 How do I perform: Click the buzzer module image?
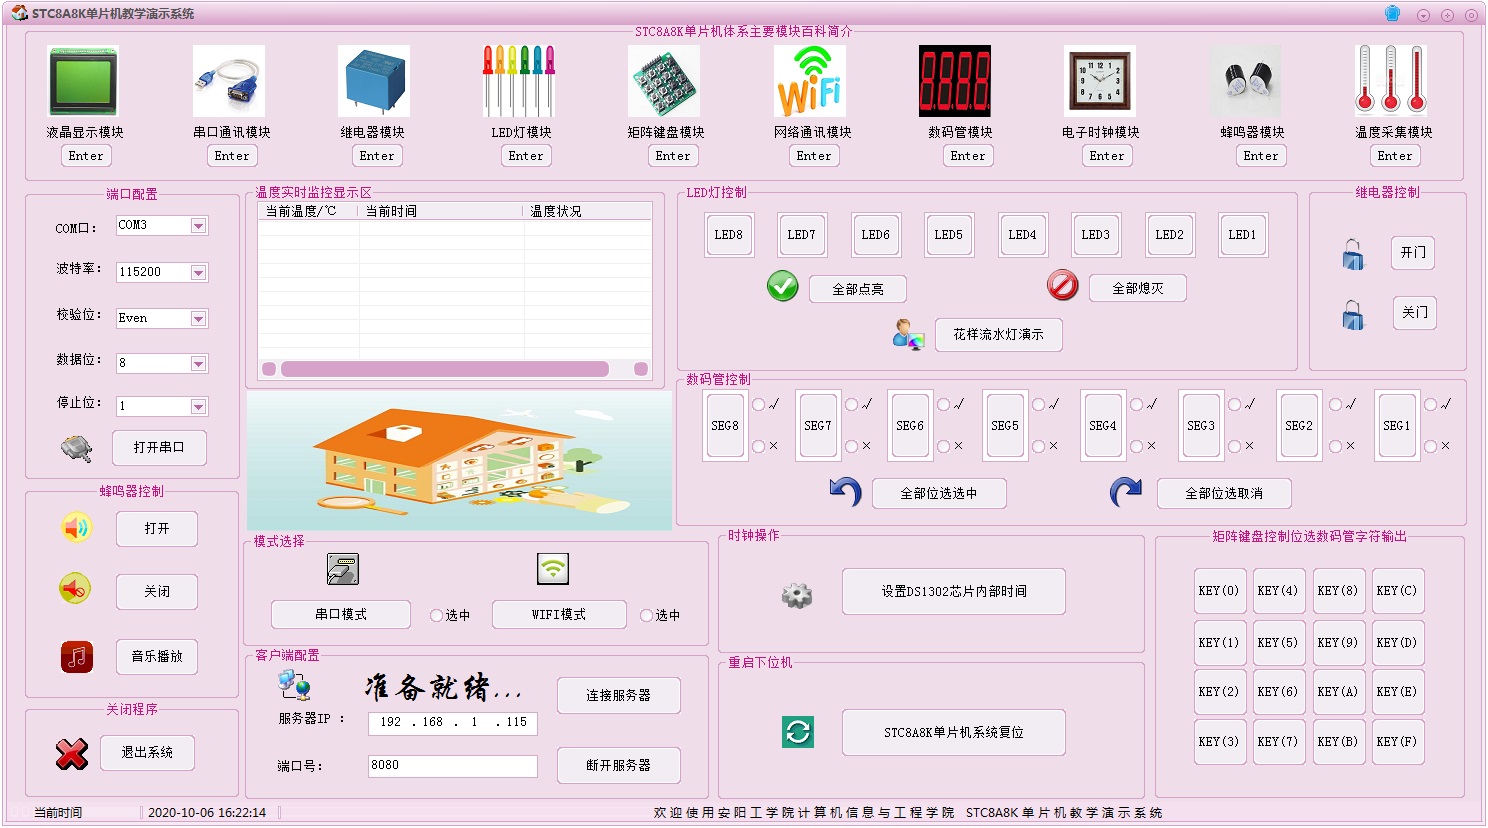[x=1245, y=81]
